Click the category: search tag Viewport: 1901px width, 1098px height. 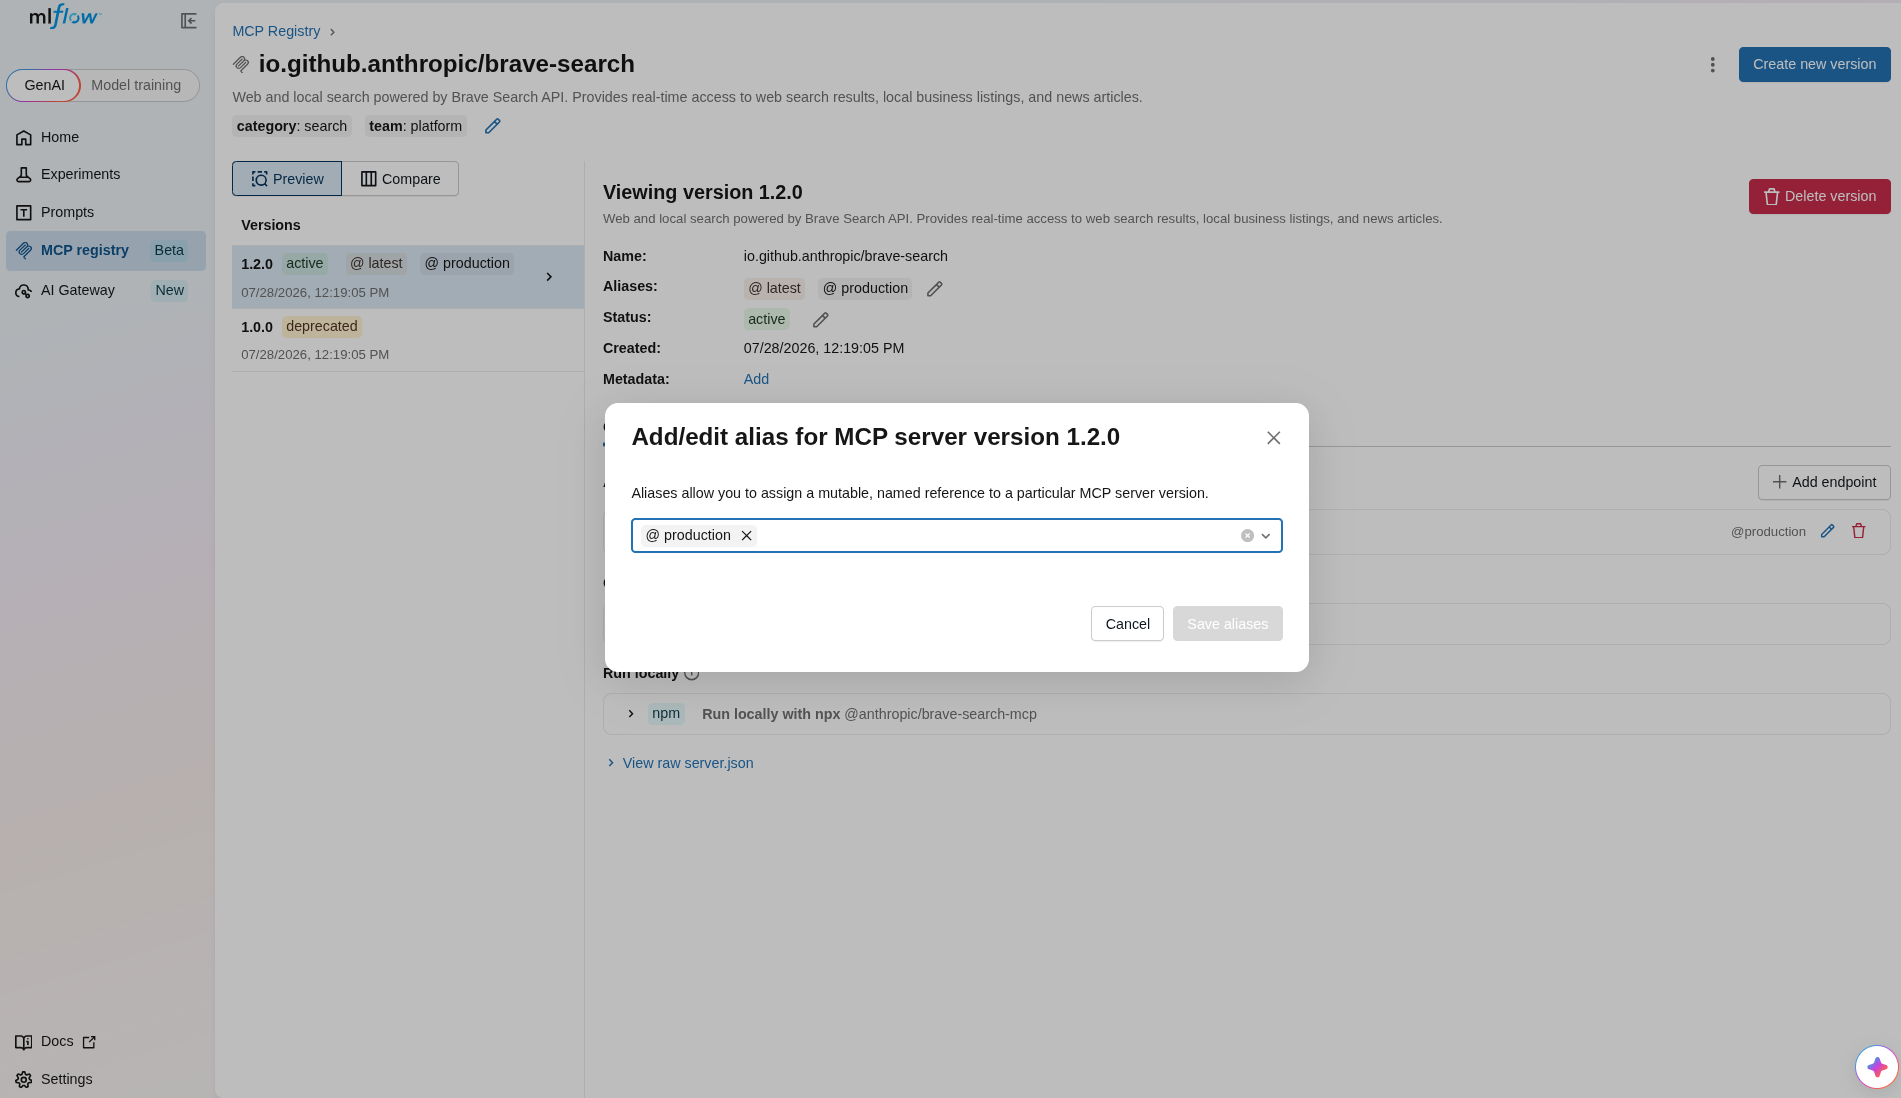coord(292,126)
